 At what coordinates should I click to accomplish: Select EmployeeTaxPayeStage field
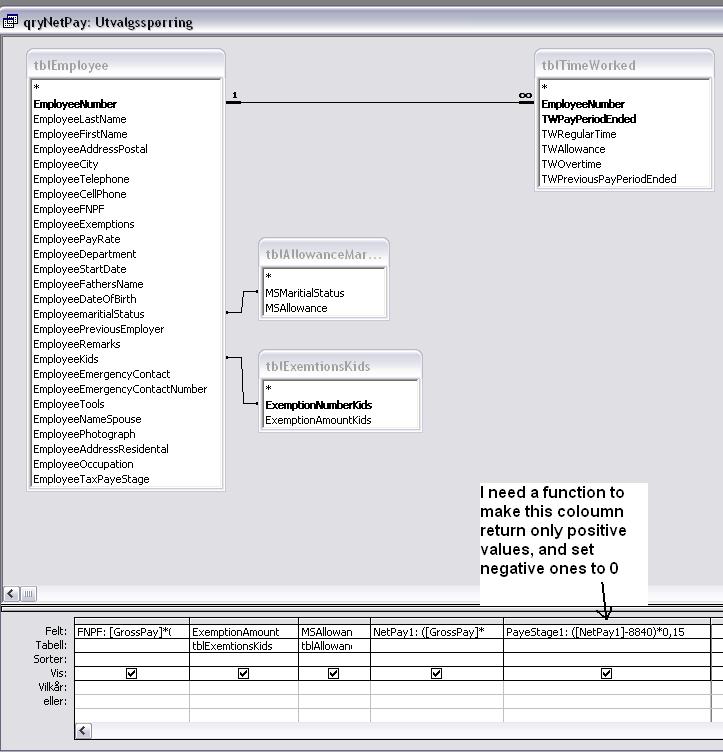[x=126, y=479]
